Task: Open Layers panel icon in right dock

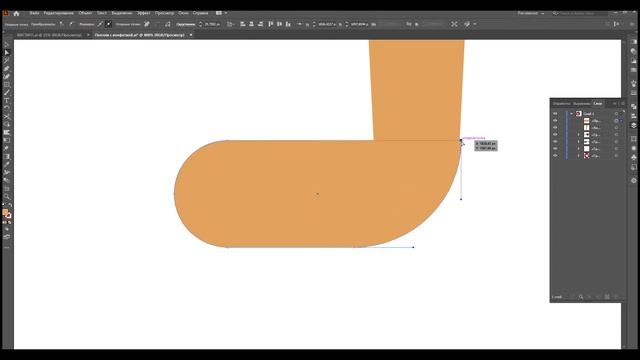Action: pyautogui.click(x=633, y=126)
